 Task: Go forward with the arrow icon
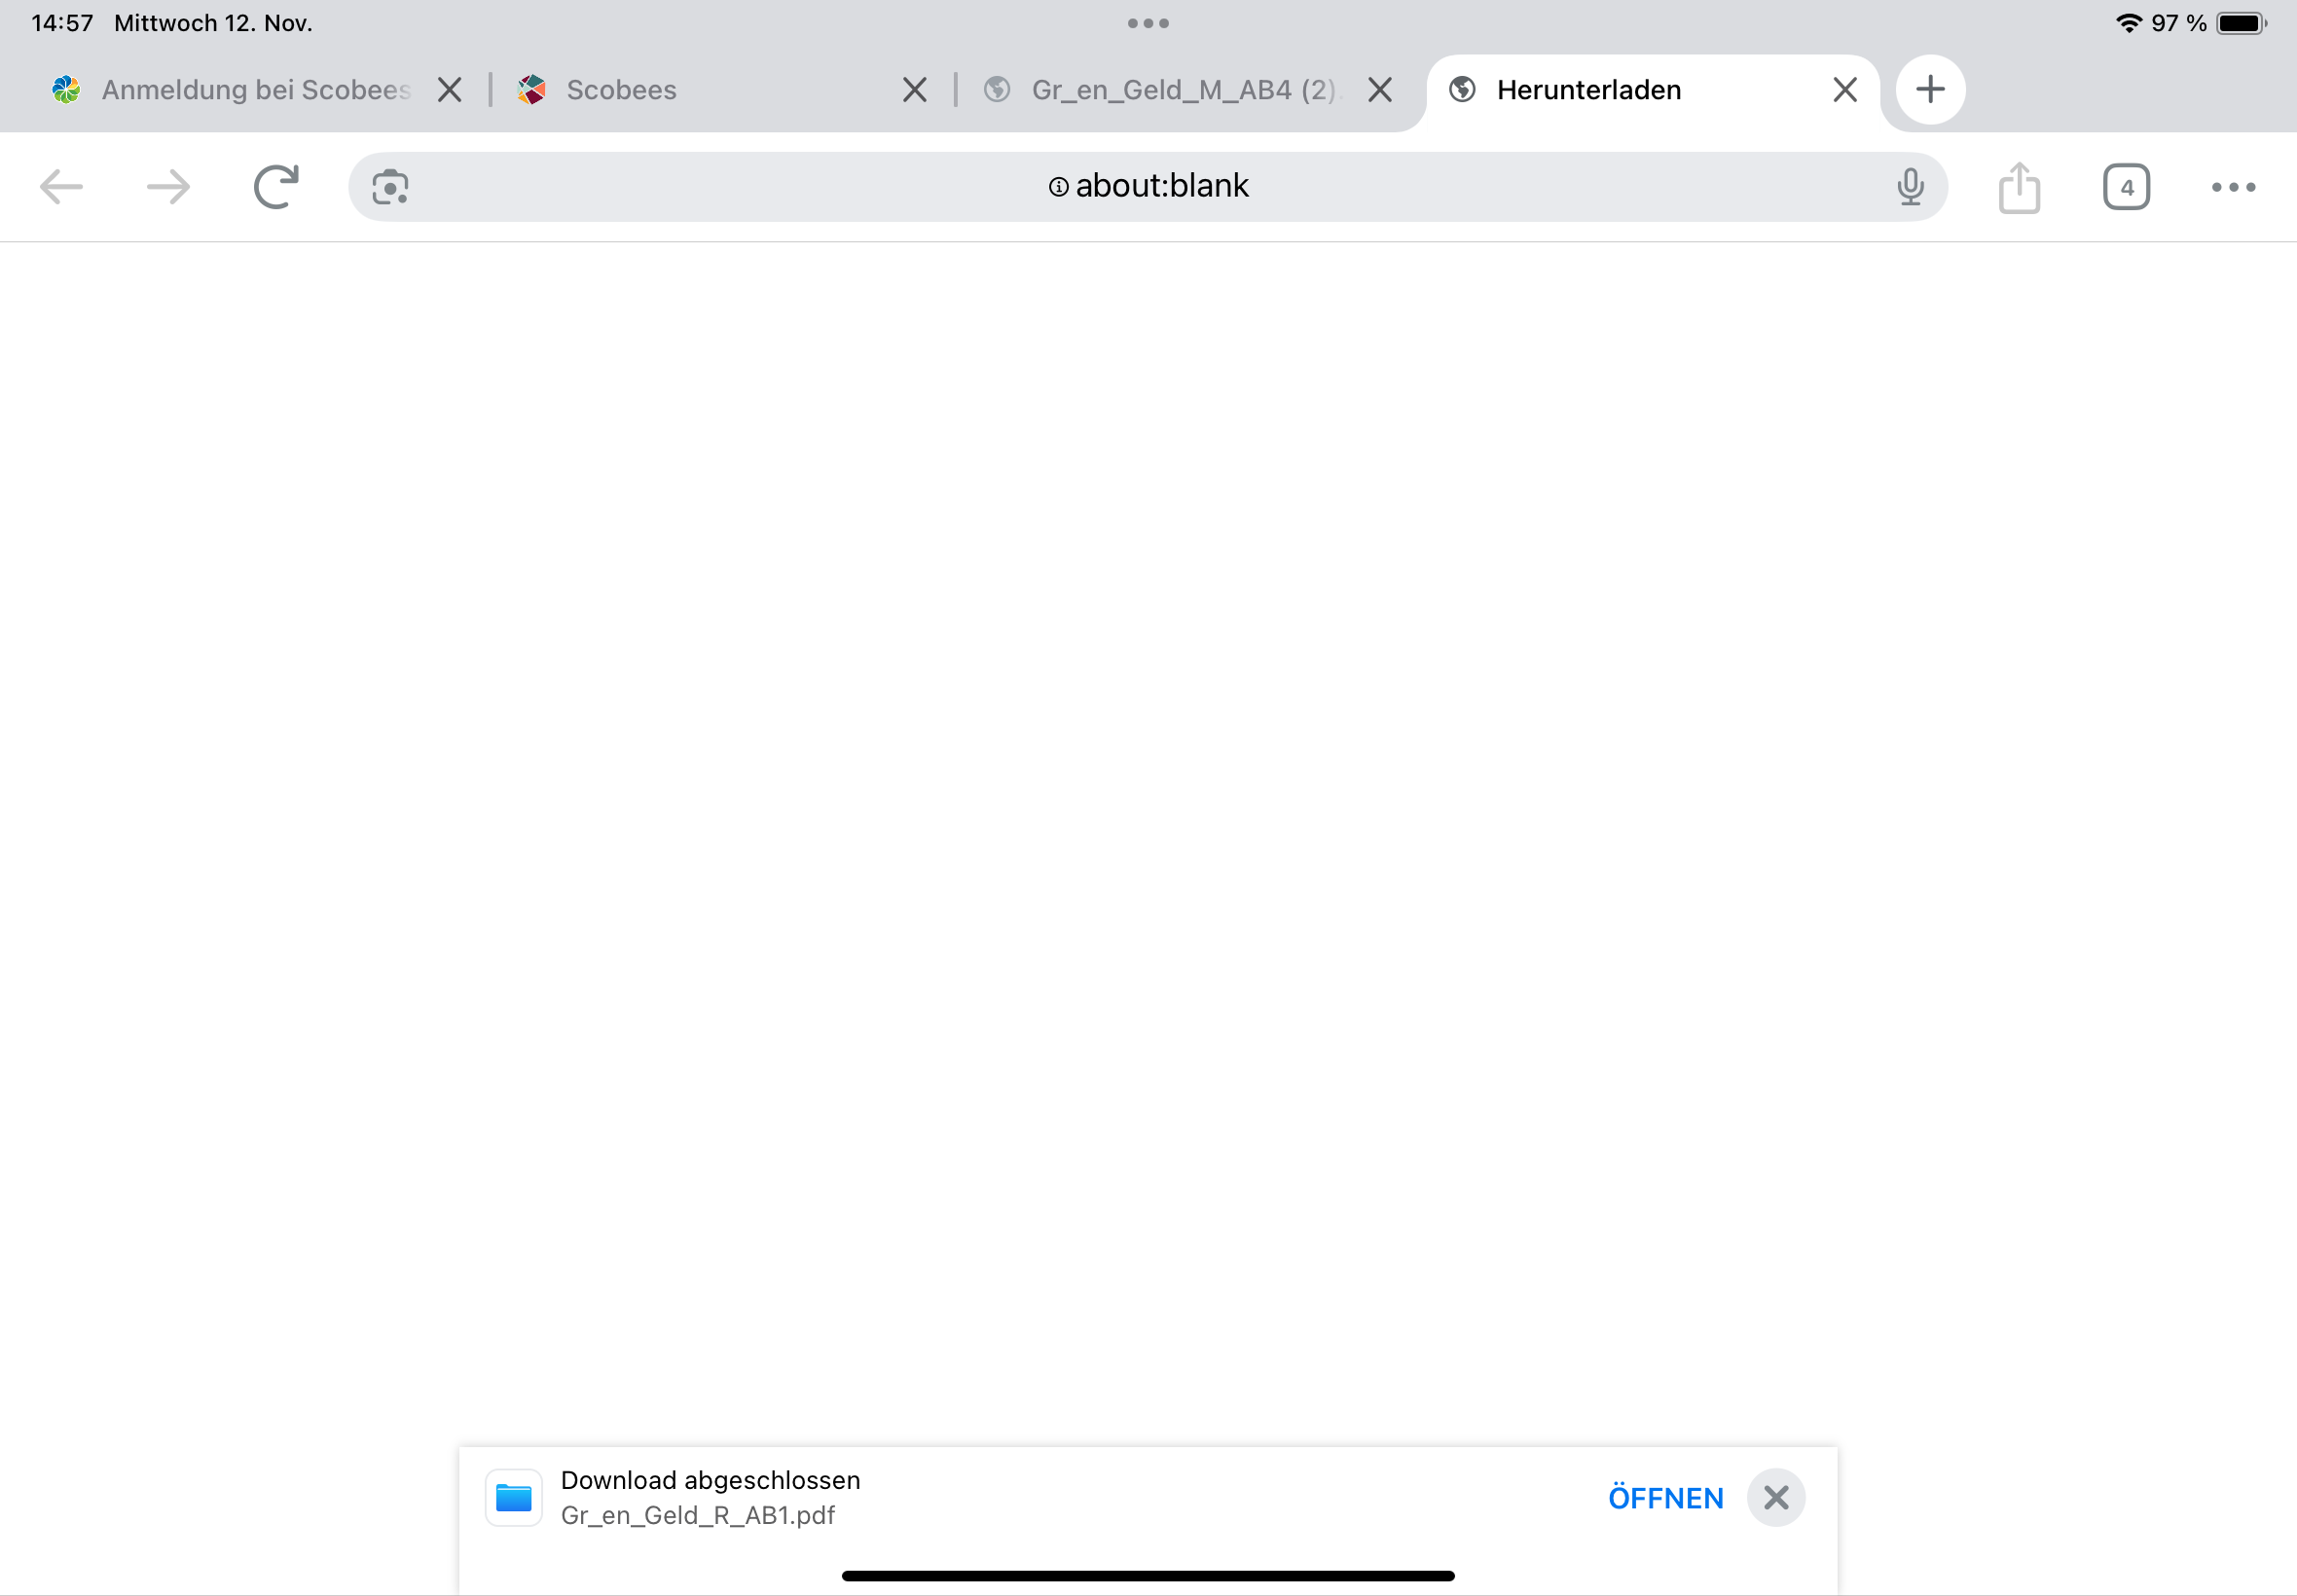click(168, 187)
